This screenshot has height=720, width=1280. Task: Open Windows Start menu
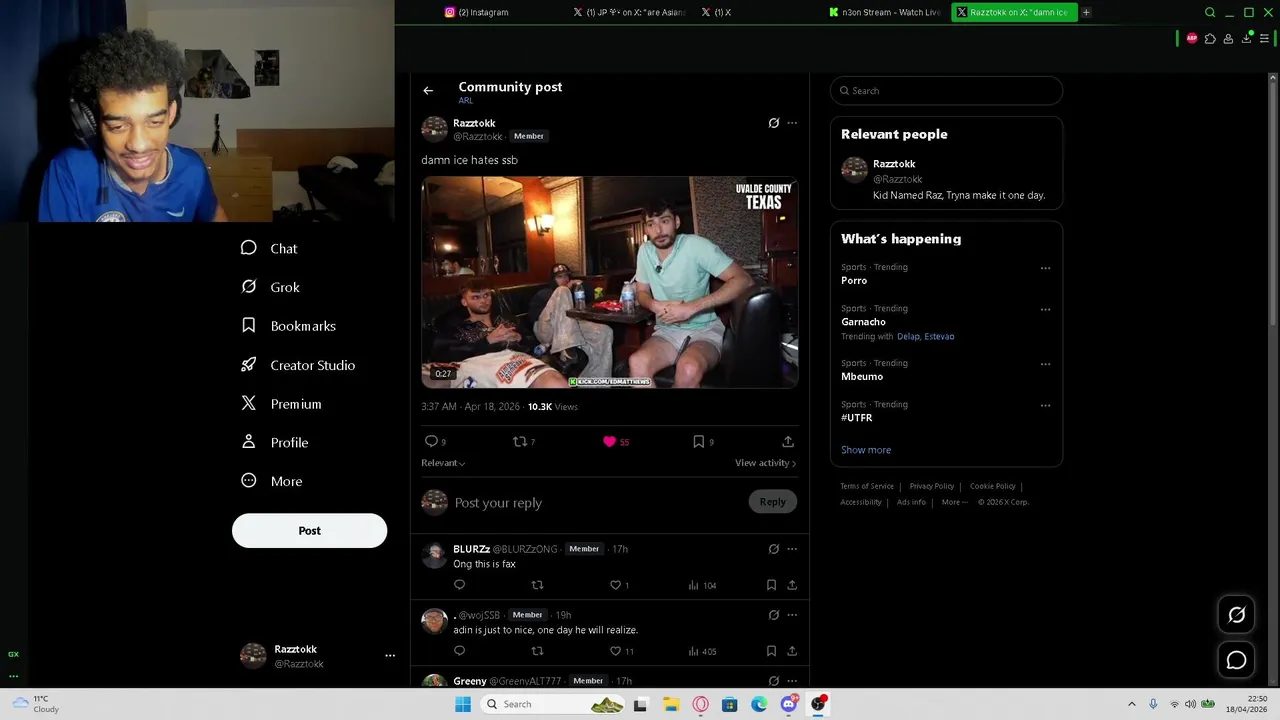click(x=463, y=704)
